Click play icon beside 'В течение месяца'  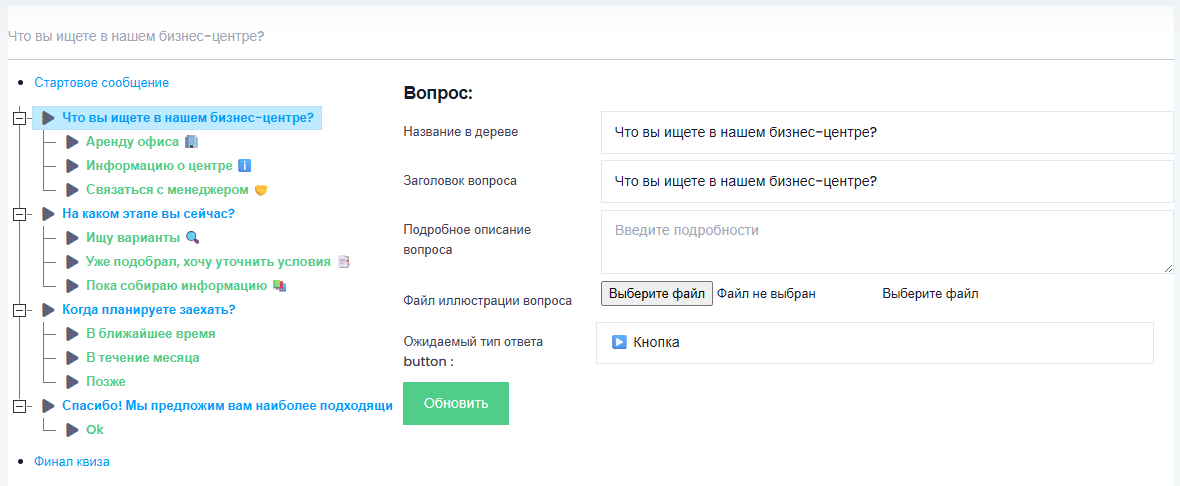point(72,358)
